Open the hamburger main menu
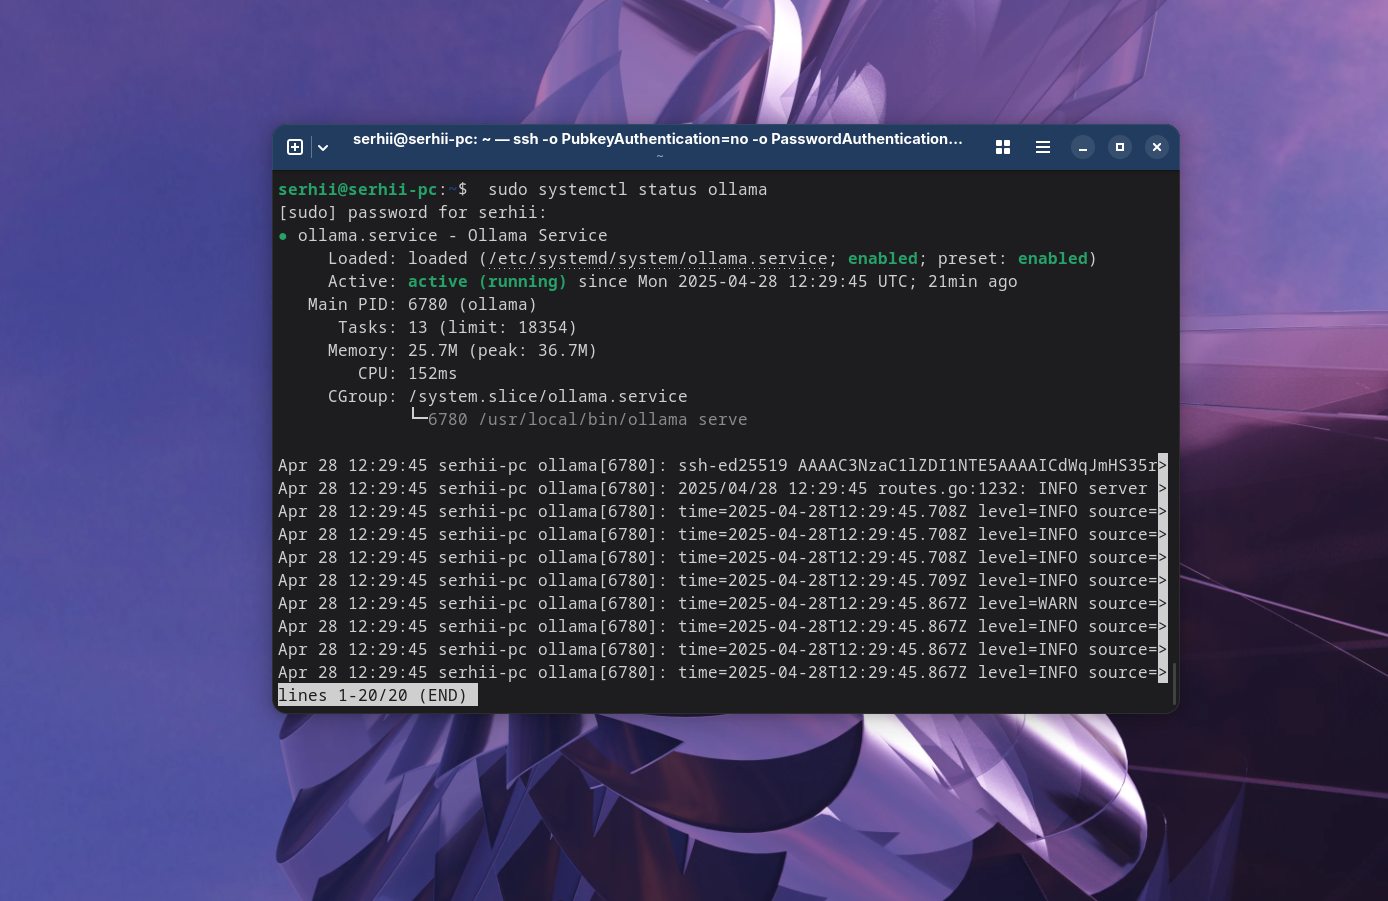The width and height of the screenshot is (1388, 901). (1042, 147)
